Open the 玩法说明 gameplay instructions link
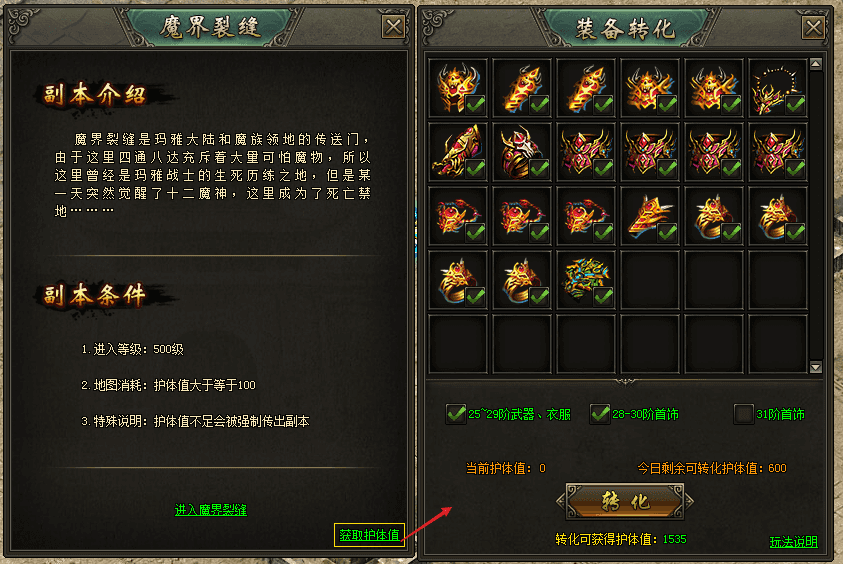The height and width of the screenshot is (564, 843). click(794, 542)
